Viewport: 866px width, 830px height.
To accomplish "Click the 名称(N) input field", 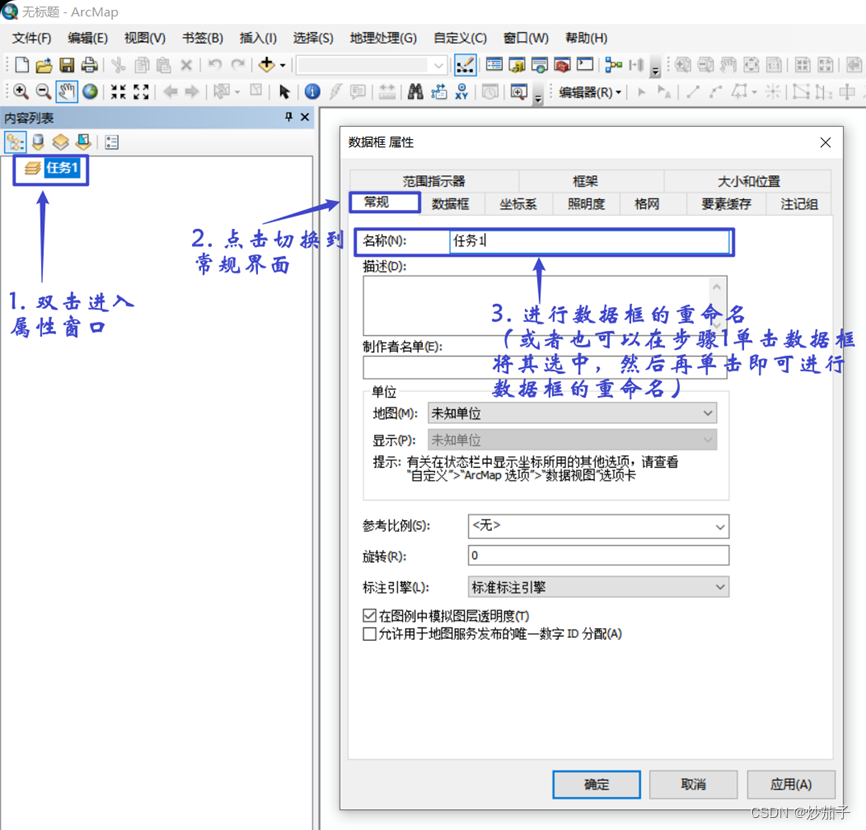I will [589, 241].
